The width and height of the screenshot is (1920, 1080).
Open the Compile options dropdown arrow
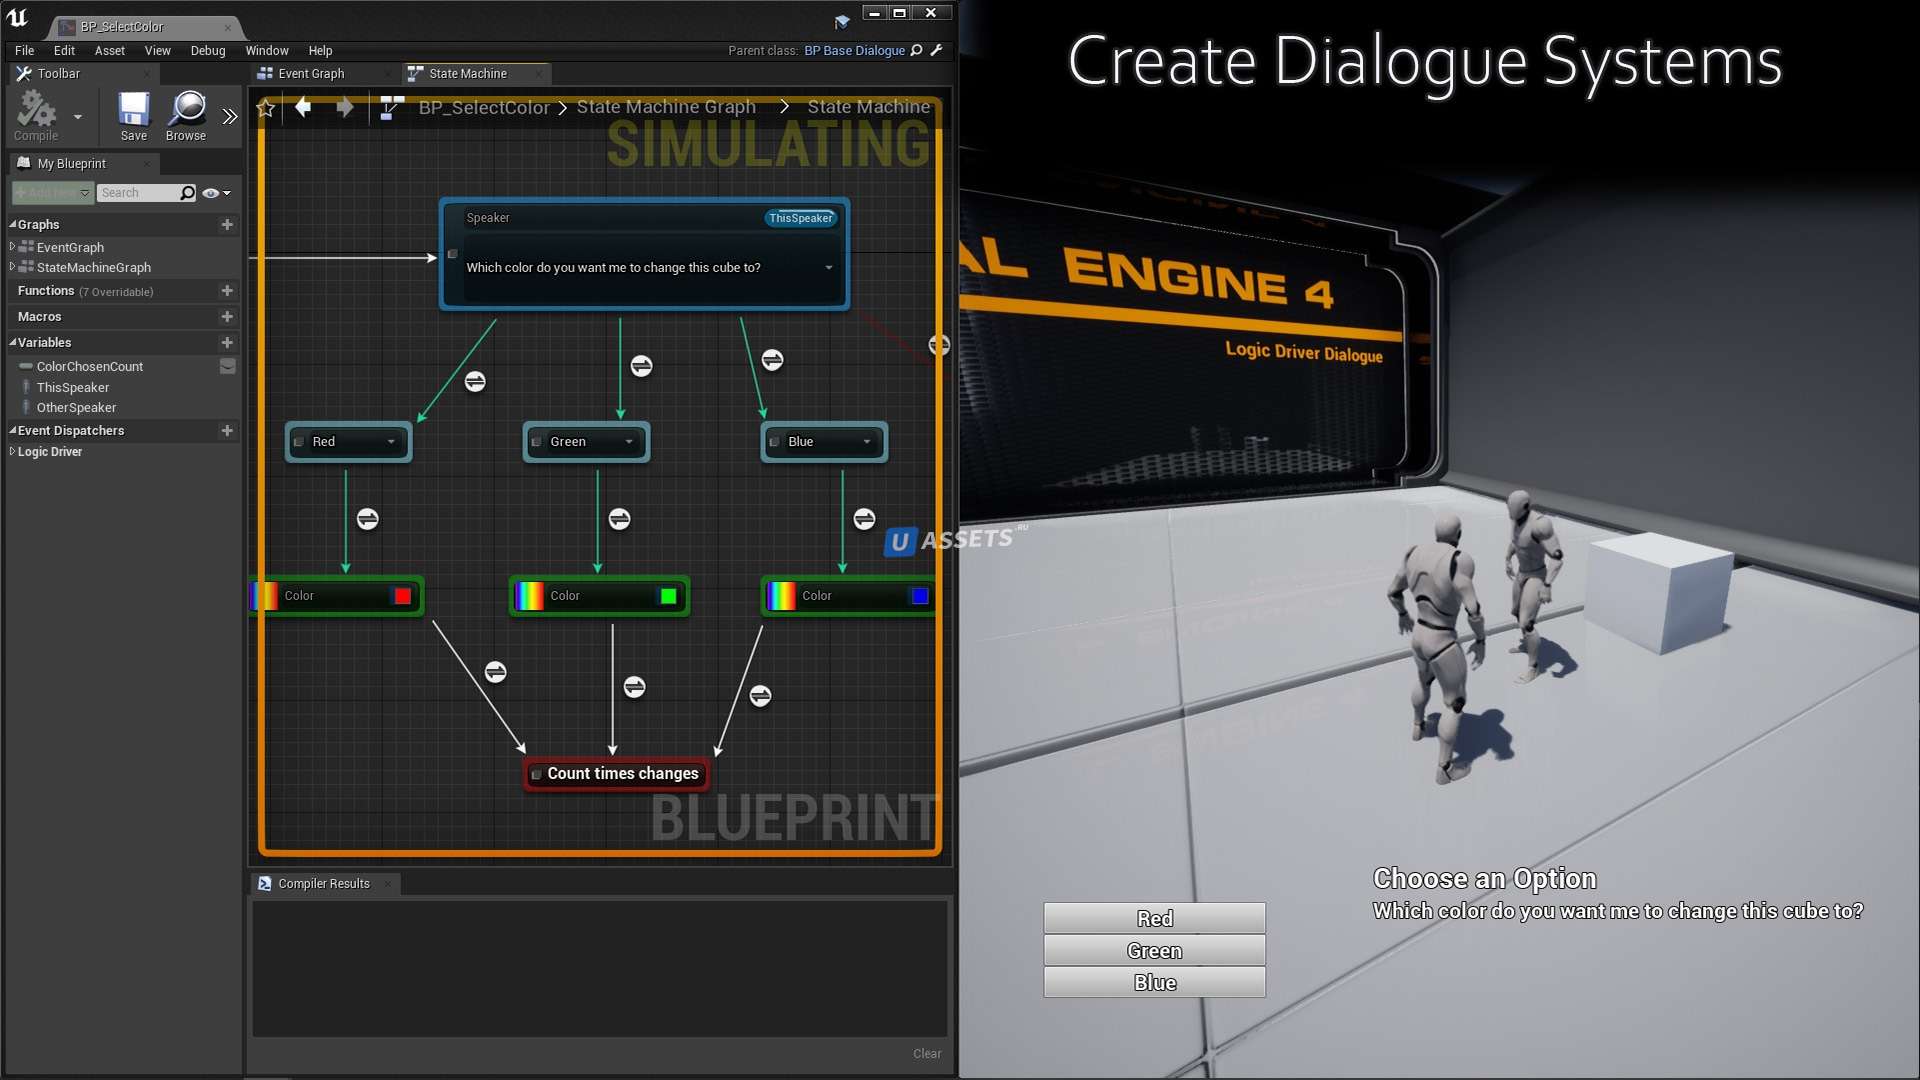tap(78, 117)
